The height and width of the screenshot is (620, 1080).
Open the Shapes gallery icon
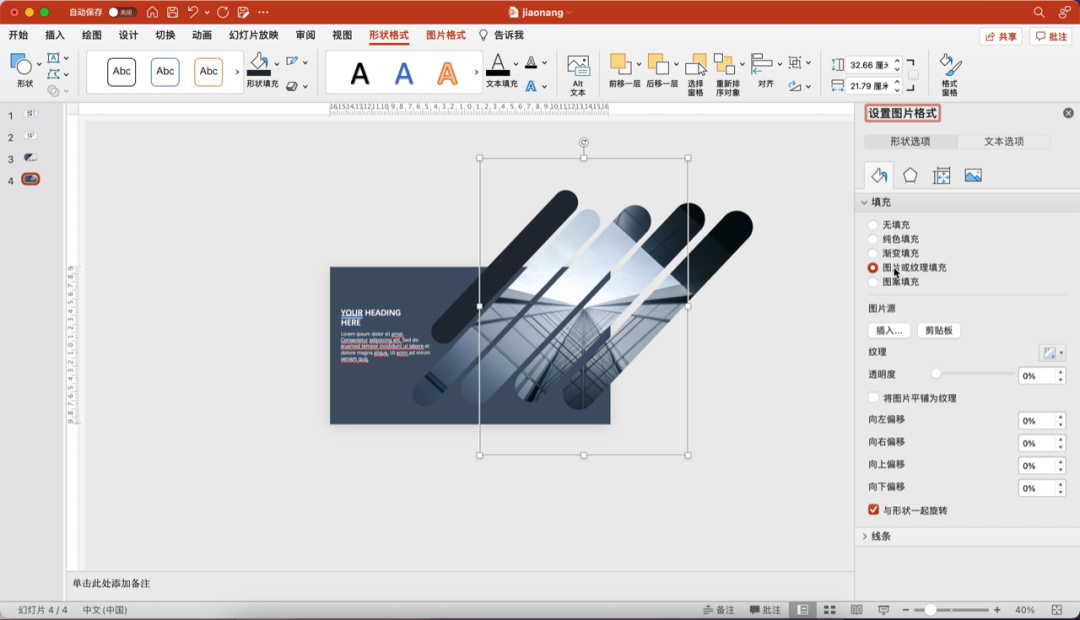click(21, 65)
